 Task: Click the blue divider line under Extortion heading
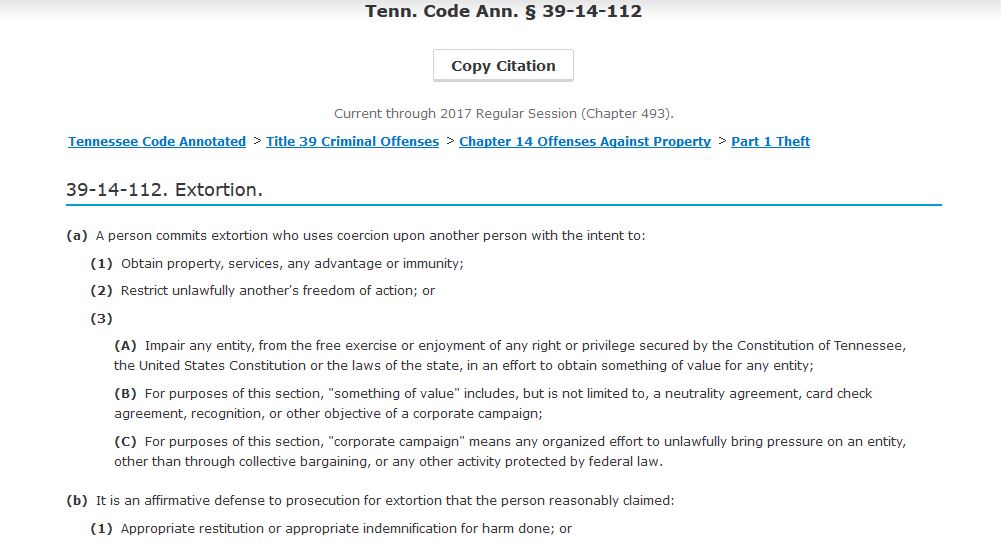(x=503, y=205)
